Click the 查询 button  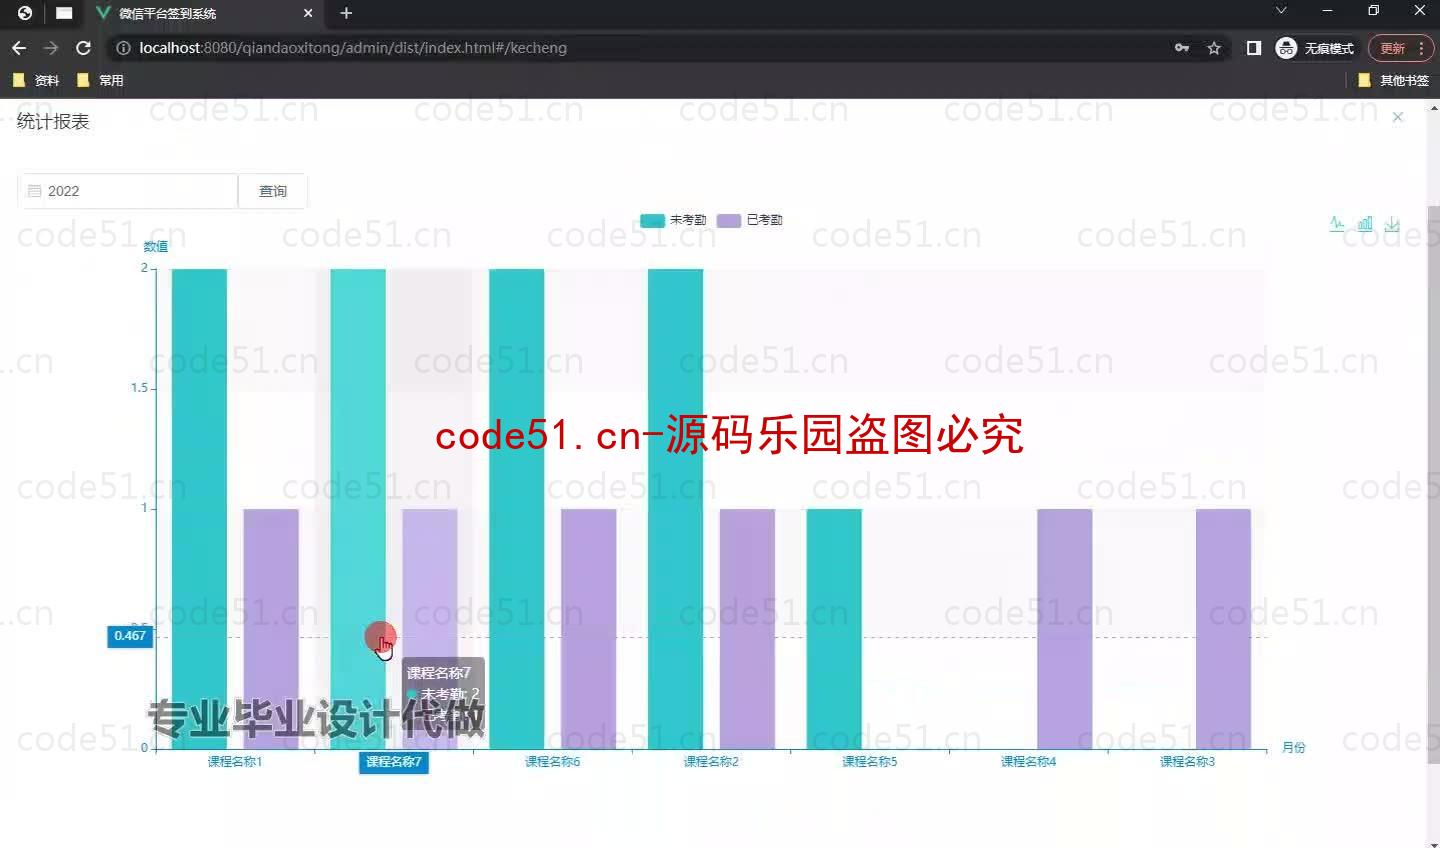click(x=272, y=191)
